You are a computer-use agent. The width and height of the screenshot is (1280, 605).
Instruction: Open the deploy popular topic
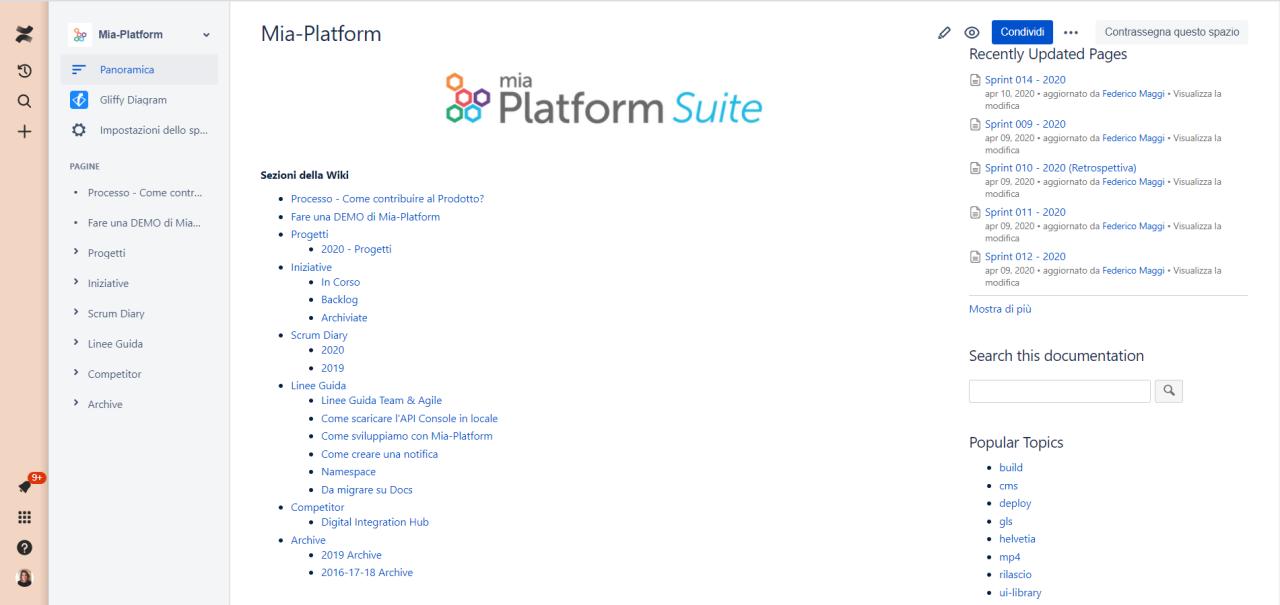click(1015, 504)
